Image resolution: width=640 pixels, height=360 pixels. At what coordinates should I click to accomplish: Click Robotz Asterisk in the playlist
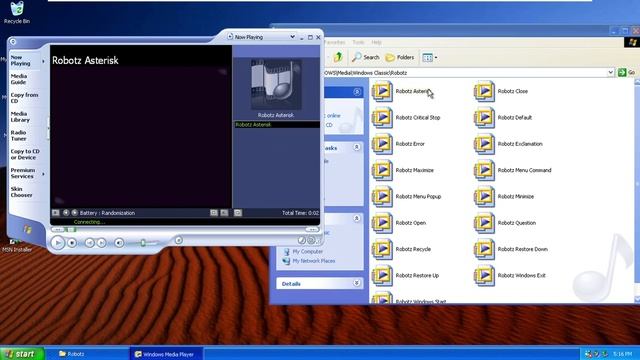276,125
